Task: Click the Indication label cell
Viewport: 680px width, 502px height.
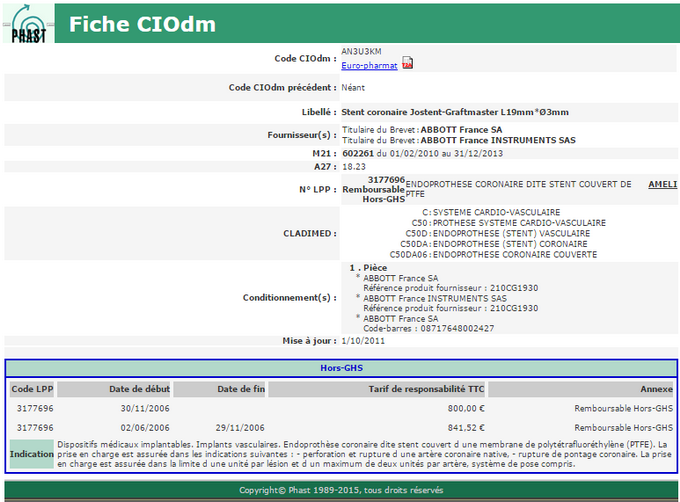Action: 31,454
